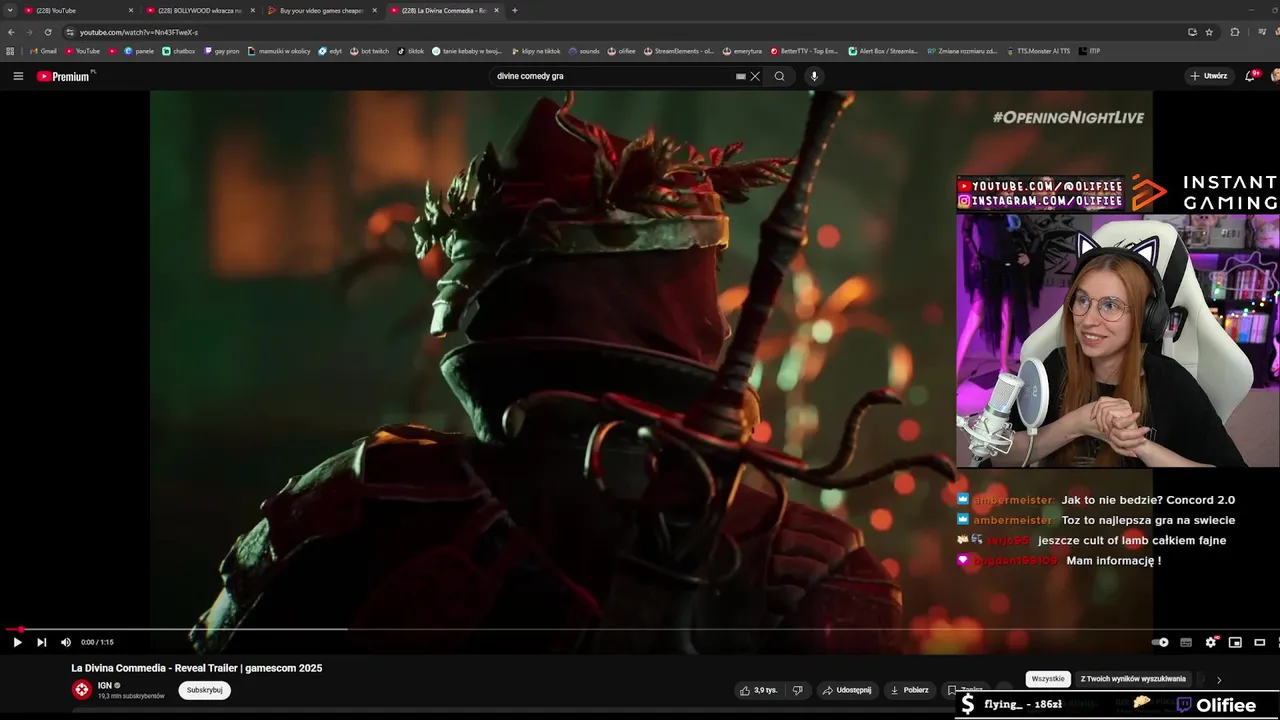Open the Utwórz create button
Viewport: 1280px width, 720px height.
1208,76
